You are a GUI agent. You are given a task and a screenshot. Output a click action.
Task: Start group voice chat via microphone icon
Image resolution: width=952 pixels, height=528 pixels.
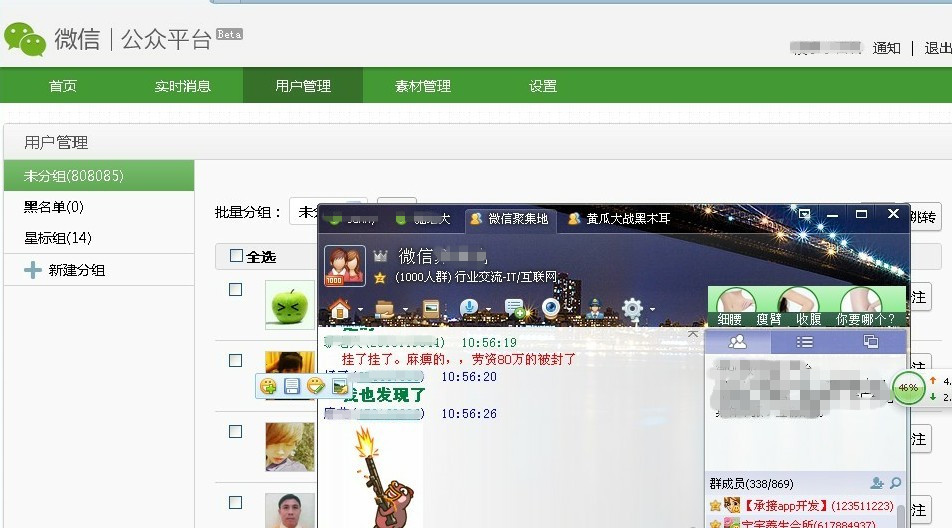pos(467,309)
